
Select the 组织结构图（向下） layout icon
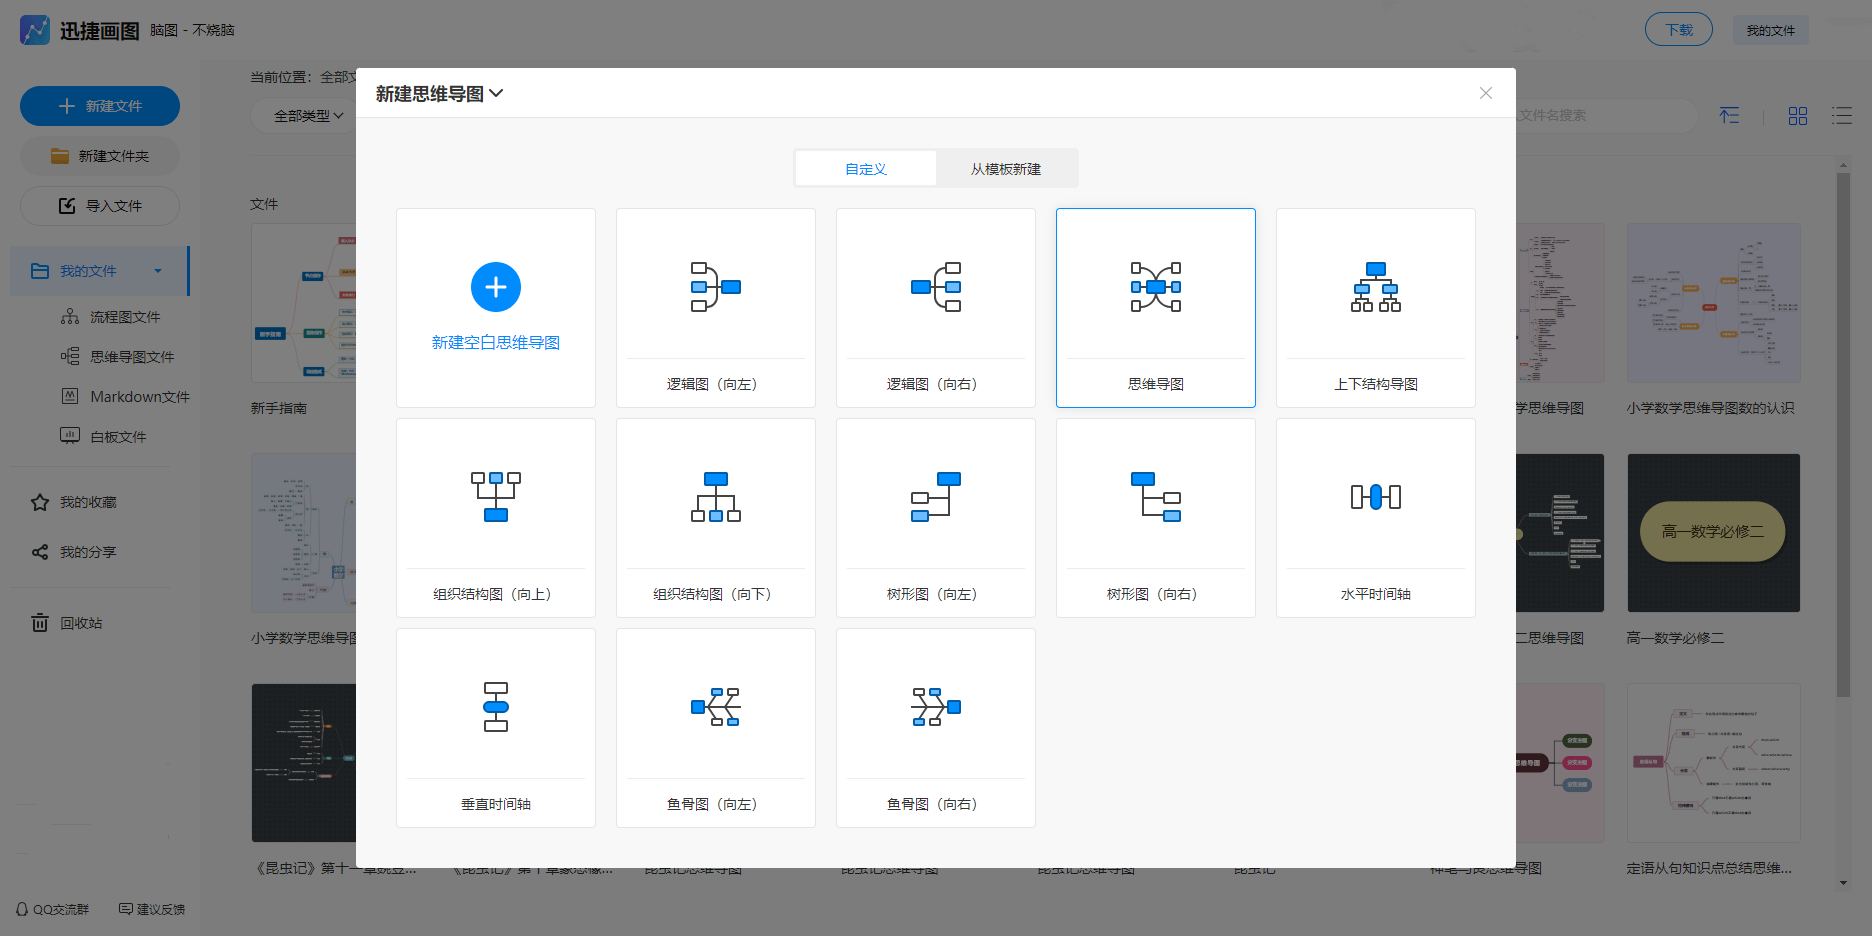pos(715,497)
